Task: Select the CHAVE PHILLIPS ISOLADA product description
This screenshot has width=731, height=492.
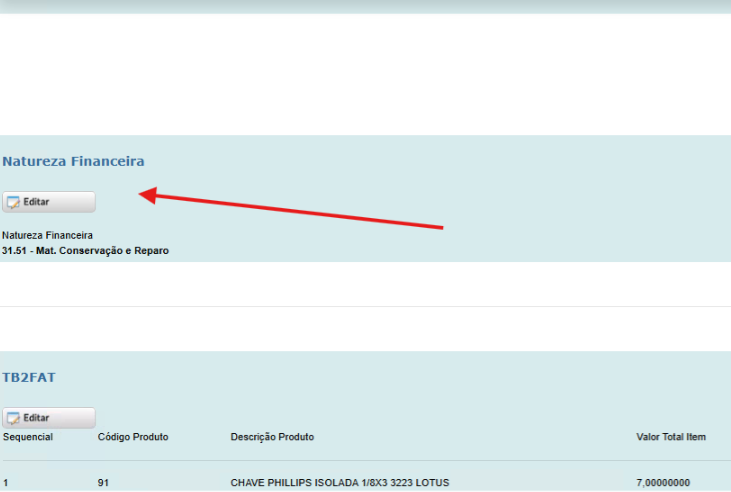Action: click(339, 483)
